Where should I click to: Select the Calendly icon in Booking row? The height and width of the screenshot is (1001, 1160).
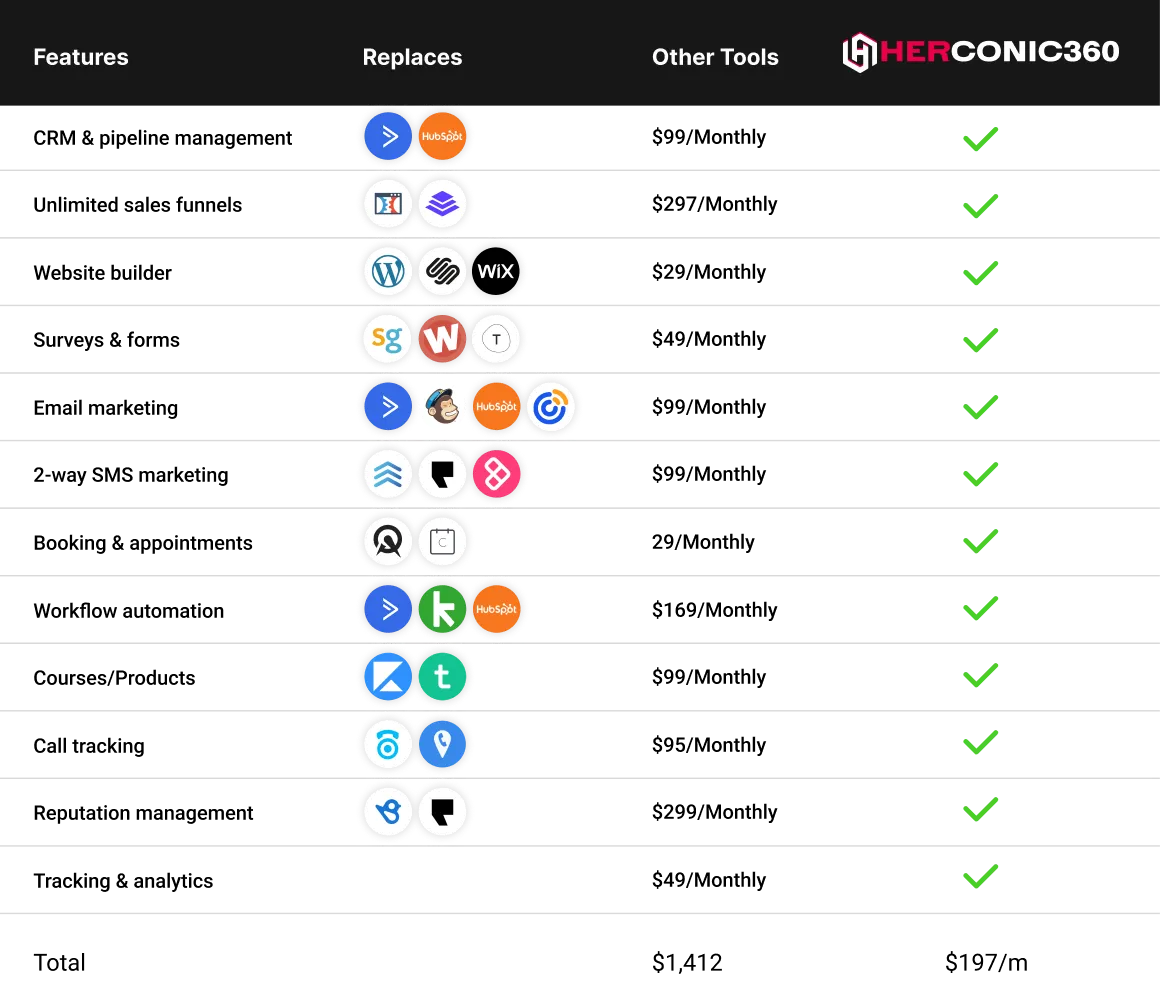coord(442,542)
